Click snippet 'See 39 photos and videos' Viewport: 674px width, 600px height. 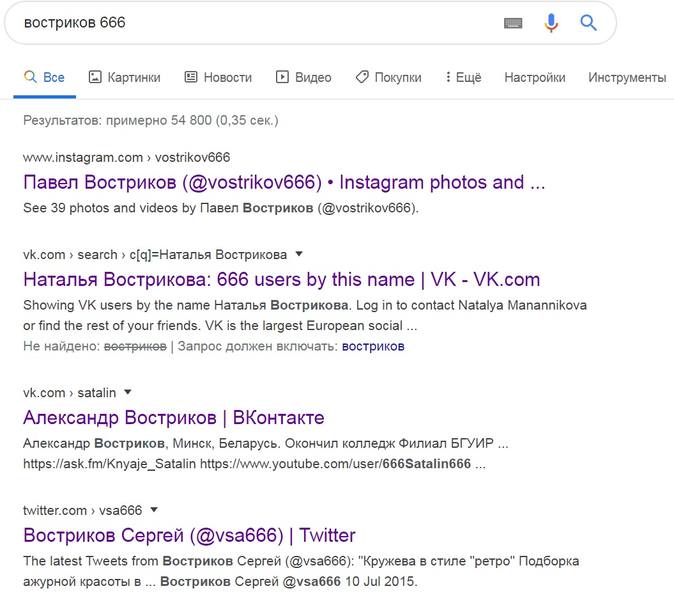pos(221,208)
